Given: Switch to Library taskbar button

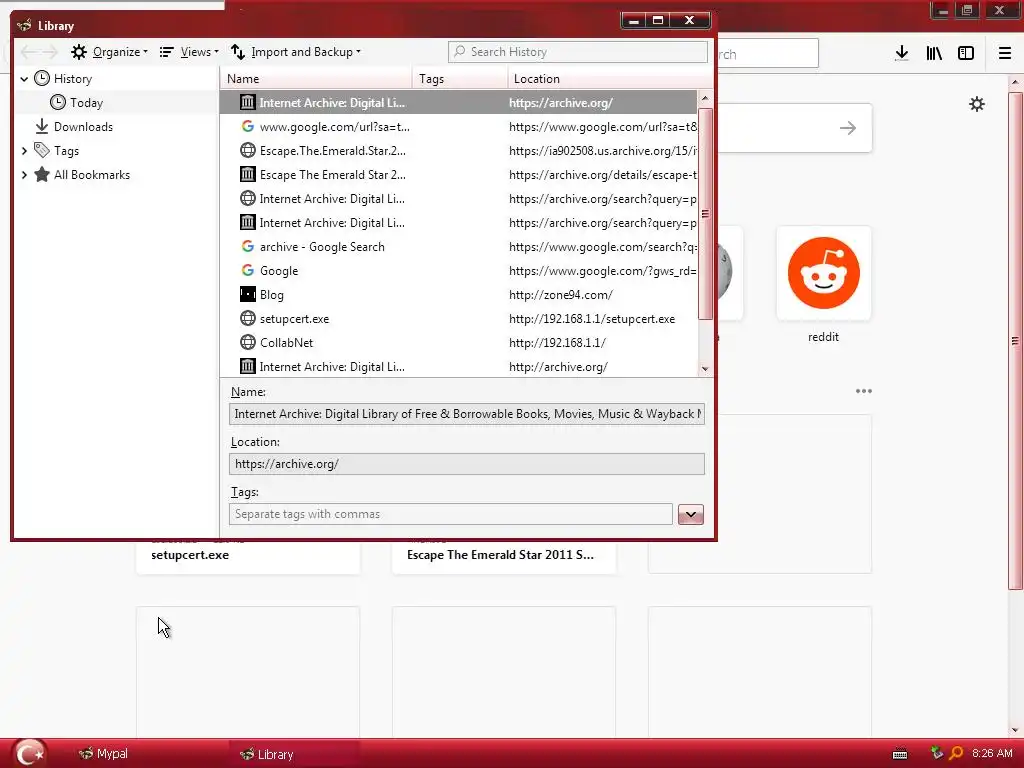Looking at the screenshot, I should (266, 754).
